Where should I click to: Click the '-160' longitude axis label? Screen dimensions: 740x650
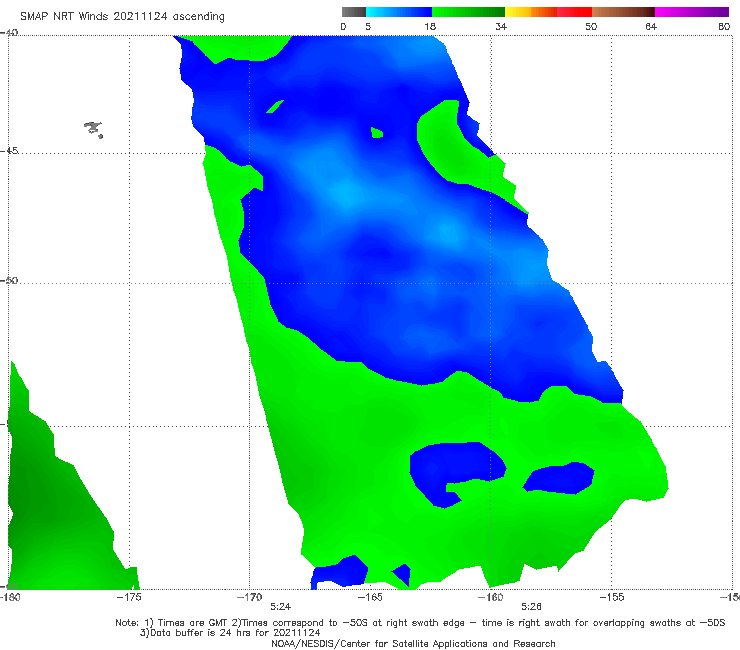click(x=491, y=597)
